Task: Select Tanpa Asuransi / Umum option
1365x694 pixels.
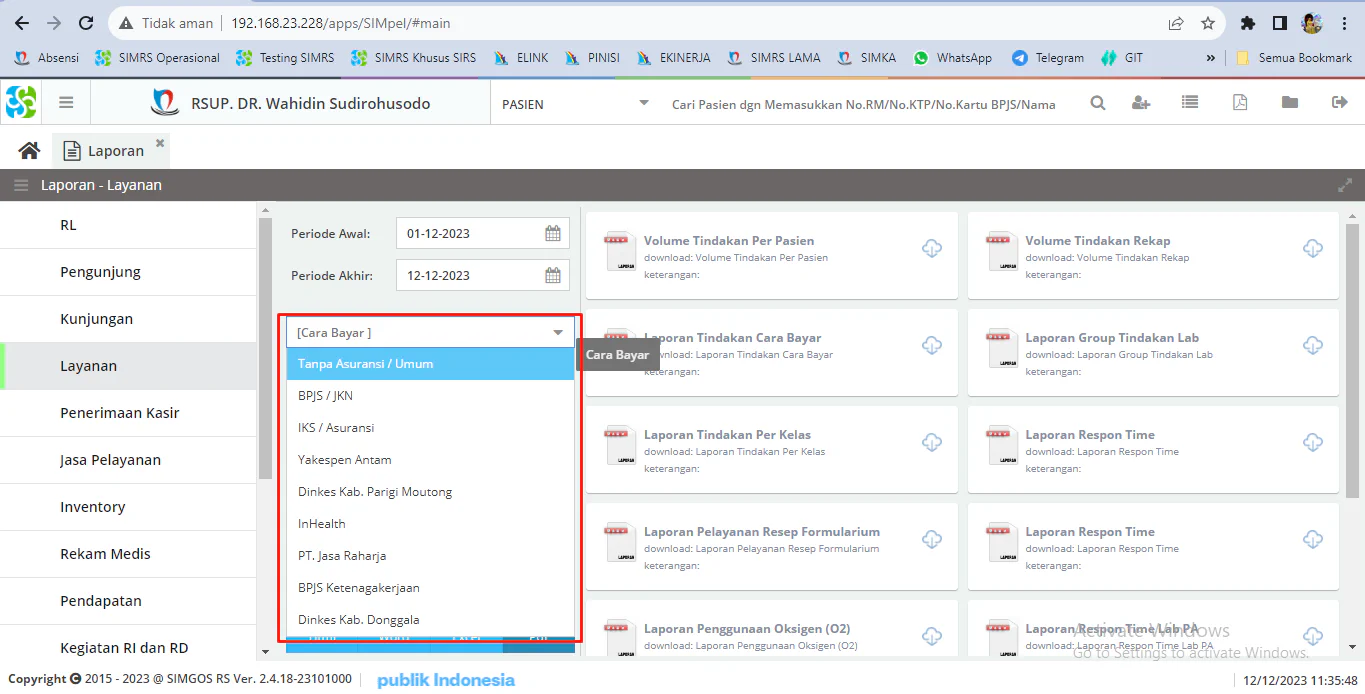Action: tap(430, 364)
